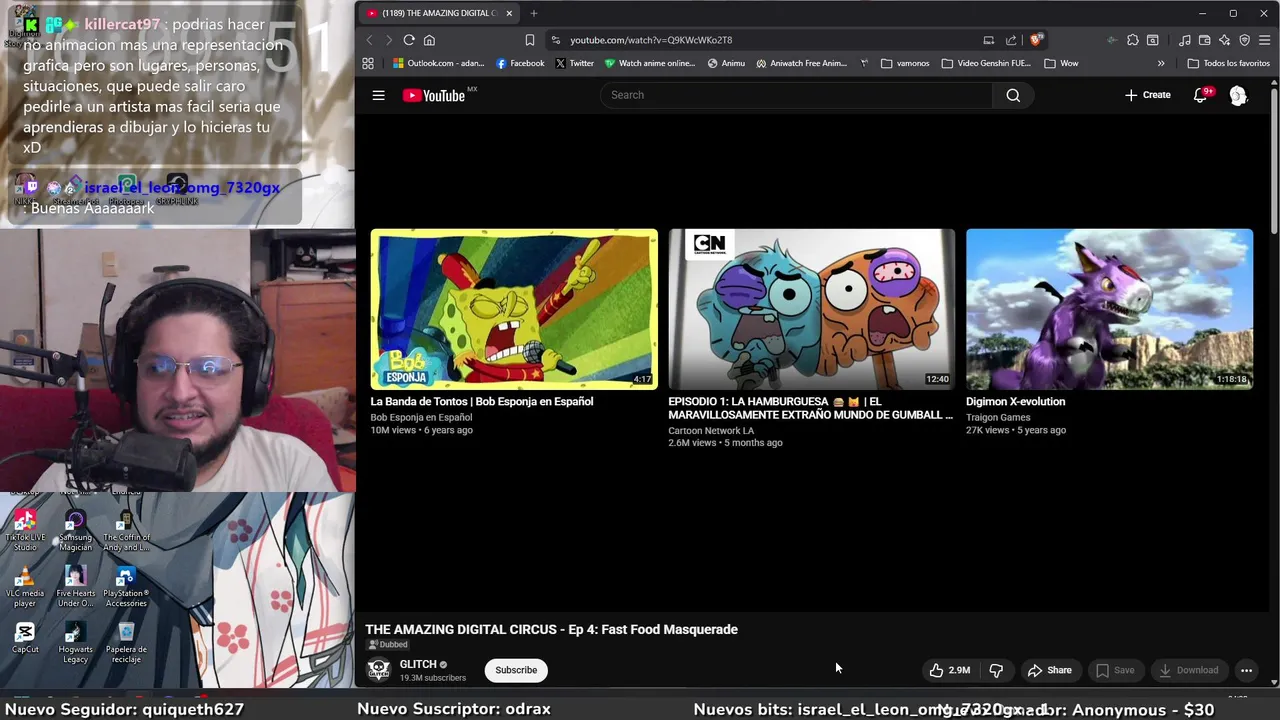The height and width of the screenshot is (720, 1280).
Task: Go back to previous page
Action: pyautogui.click(x=369, y=40)
